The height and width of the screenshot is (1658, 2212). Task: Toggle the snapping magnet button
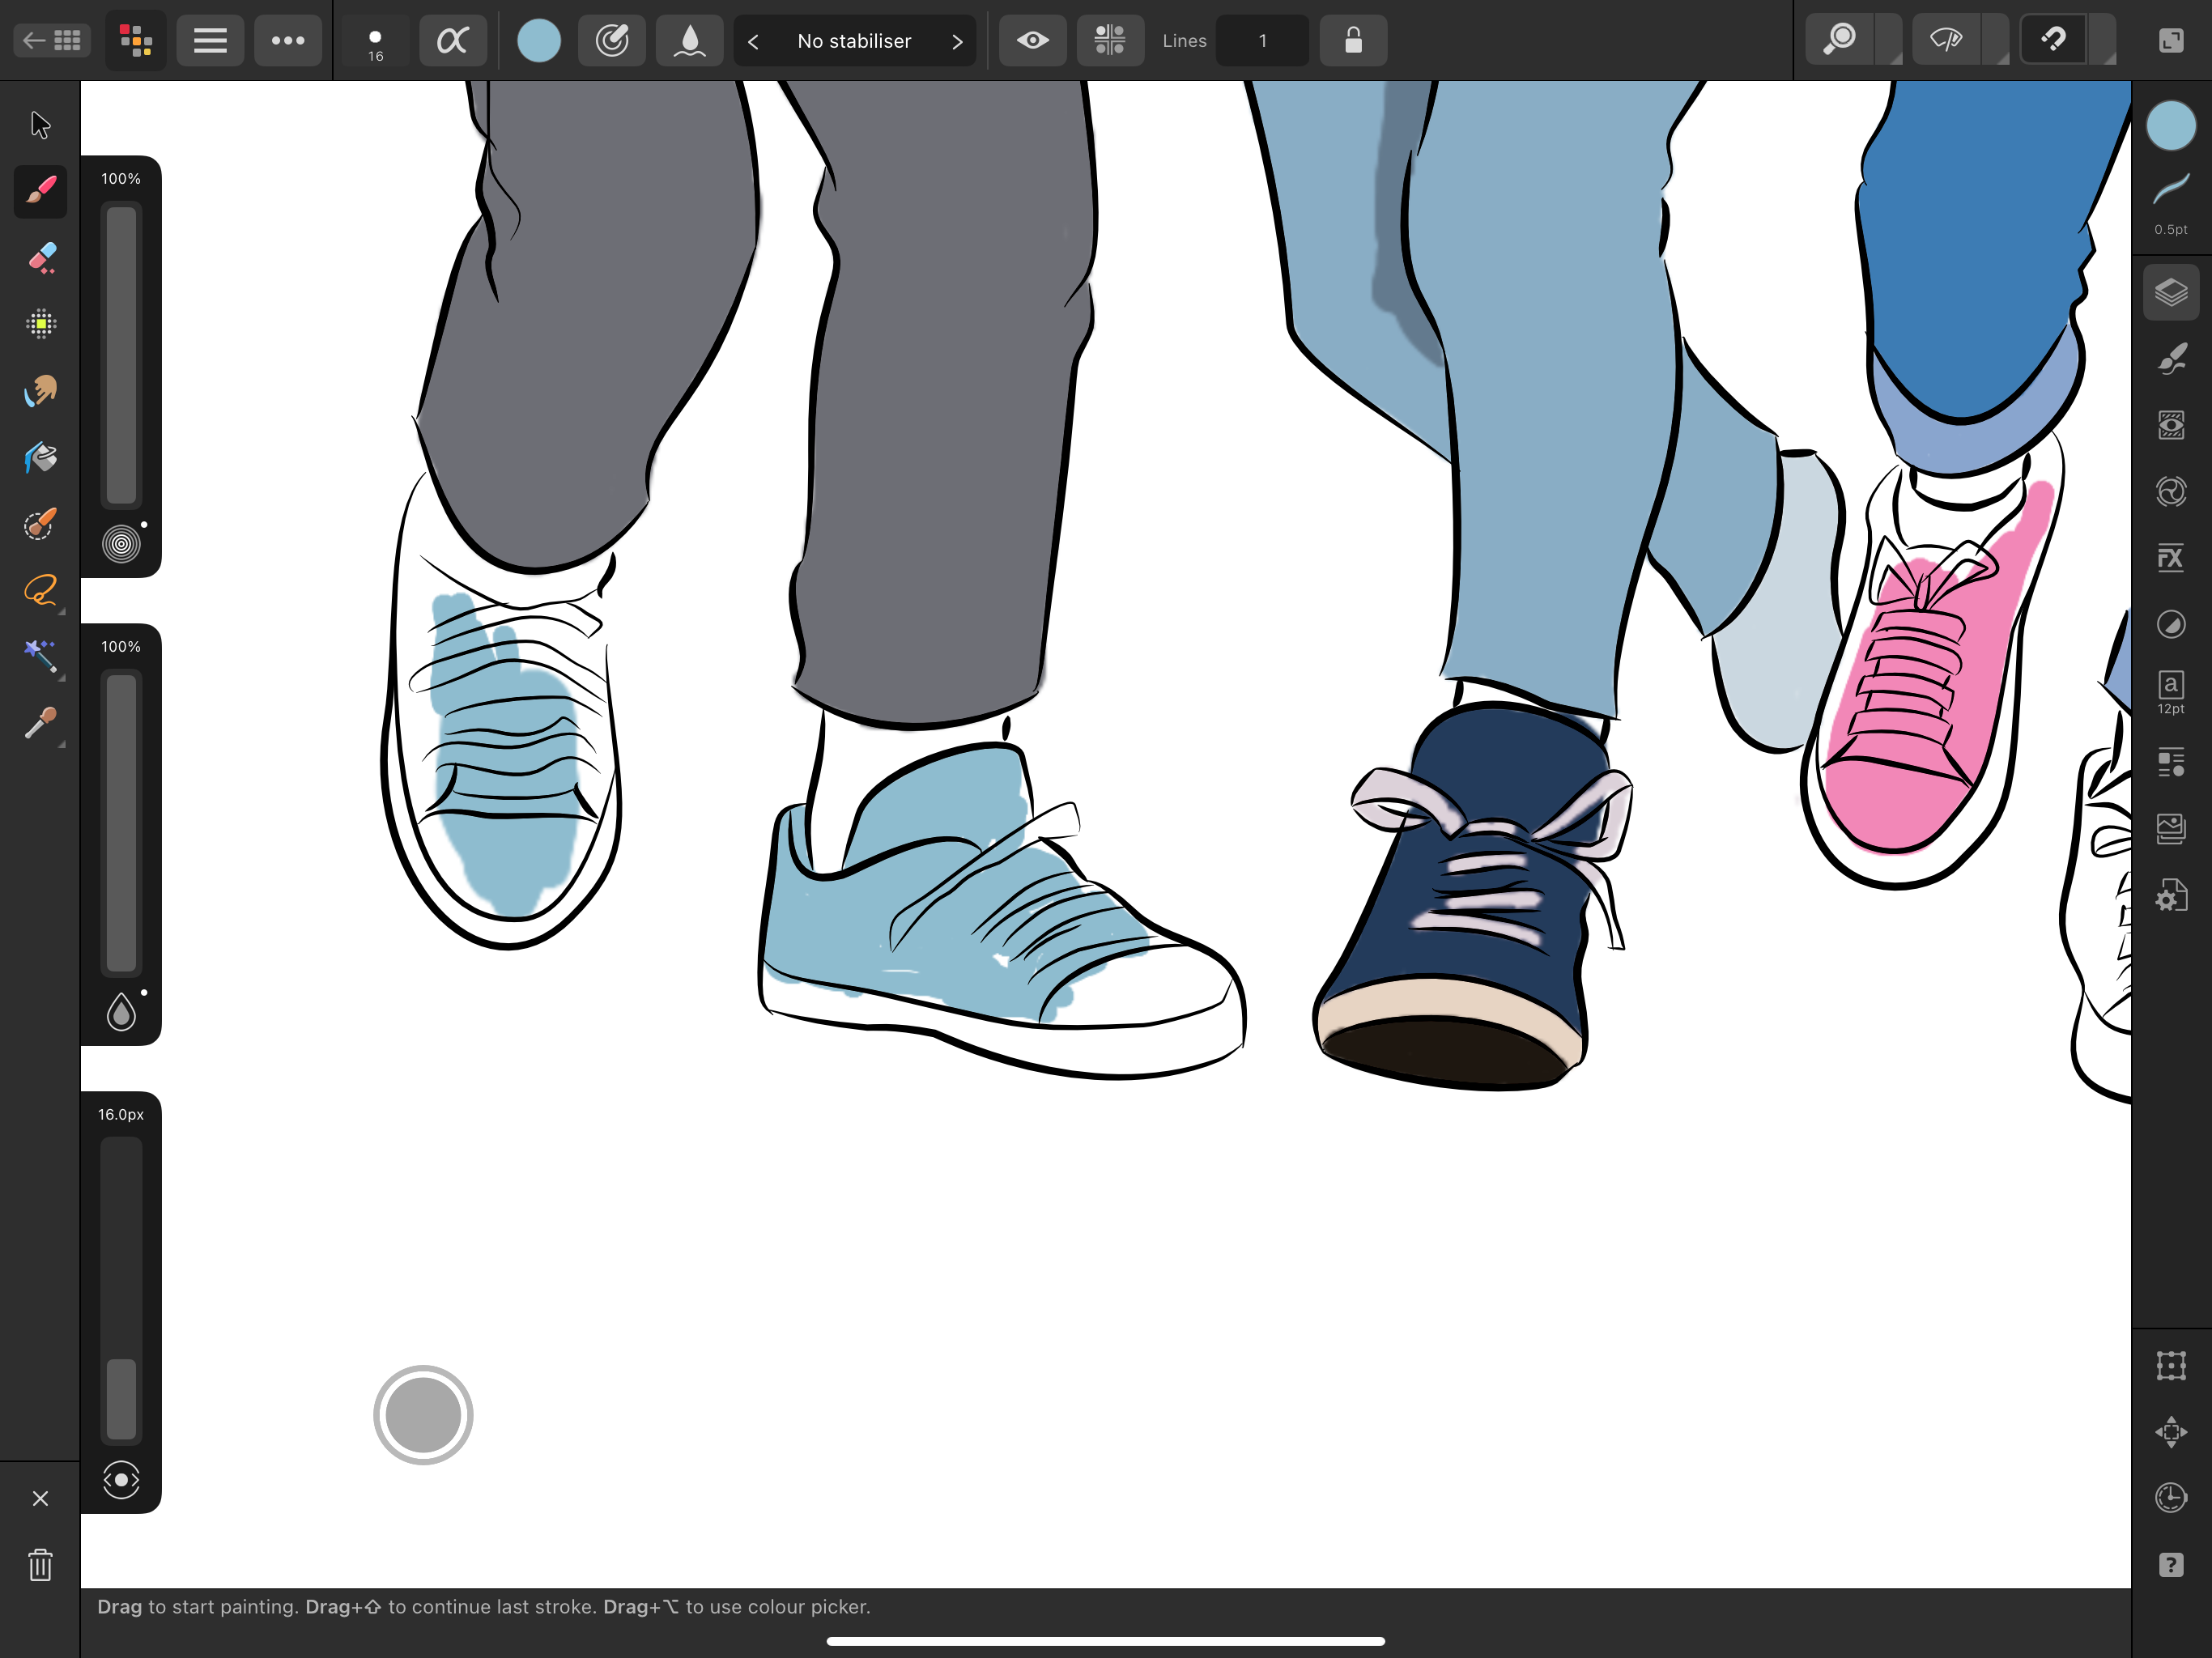pos(2053,41)
